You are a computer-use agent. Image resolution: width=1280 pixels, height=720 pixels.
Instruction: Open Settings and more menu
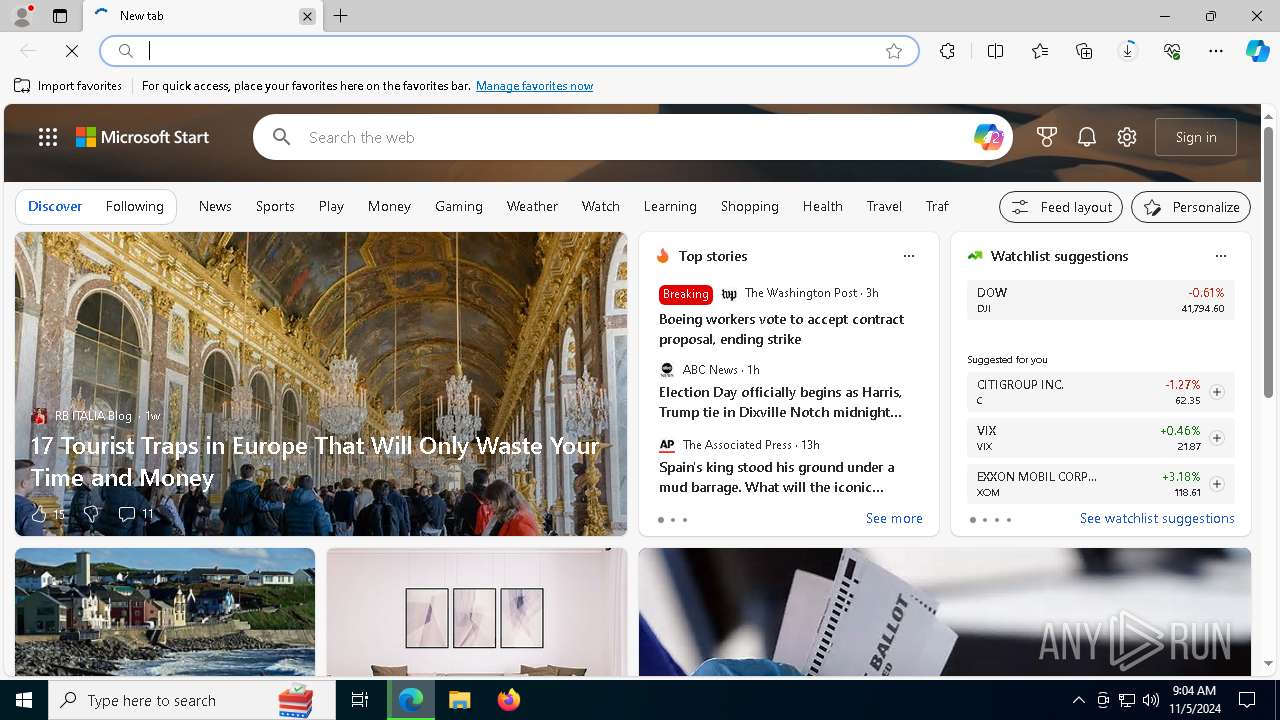tap(1216, 51)
